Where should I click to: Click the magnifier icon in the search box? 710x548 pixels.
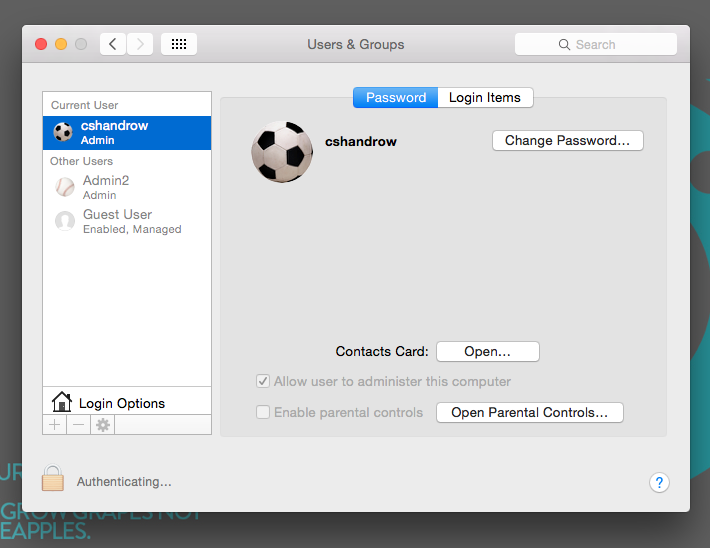[x=564, y=44]
